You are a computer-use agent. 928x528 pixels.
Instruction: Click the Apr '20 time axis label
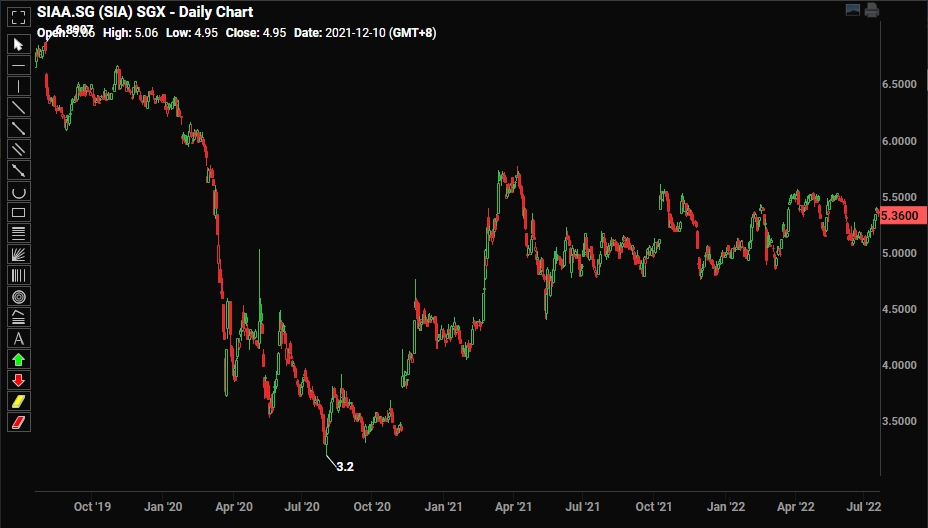point(234,507)
